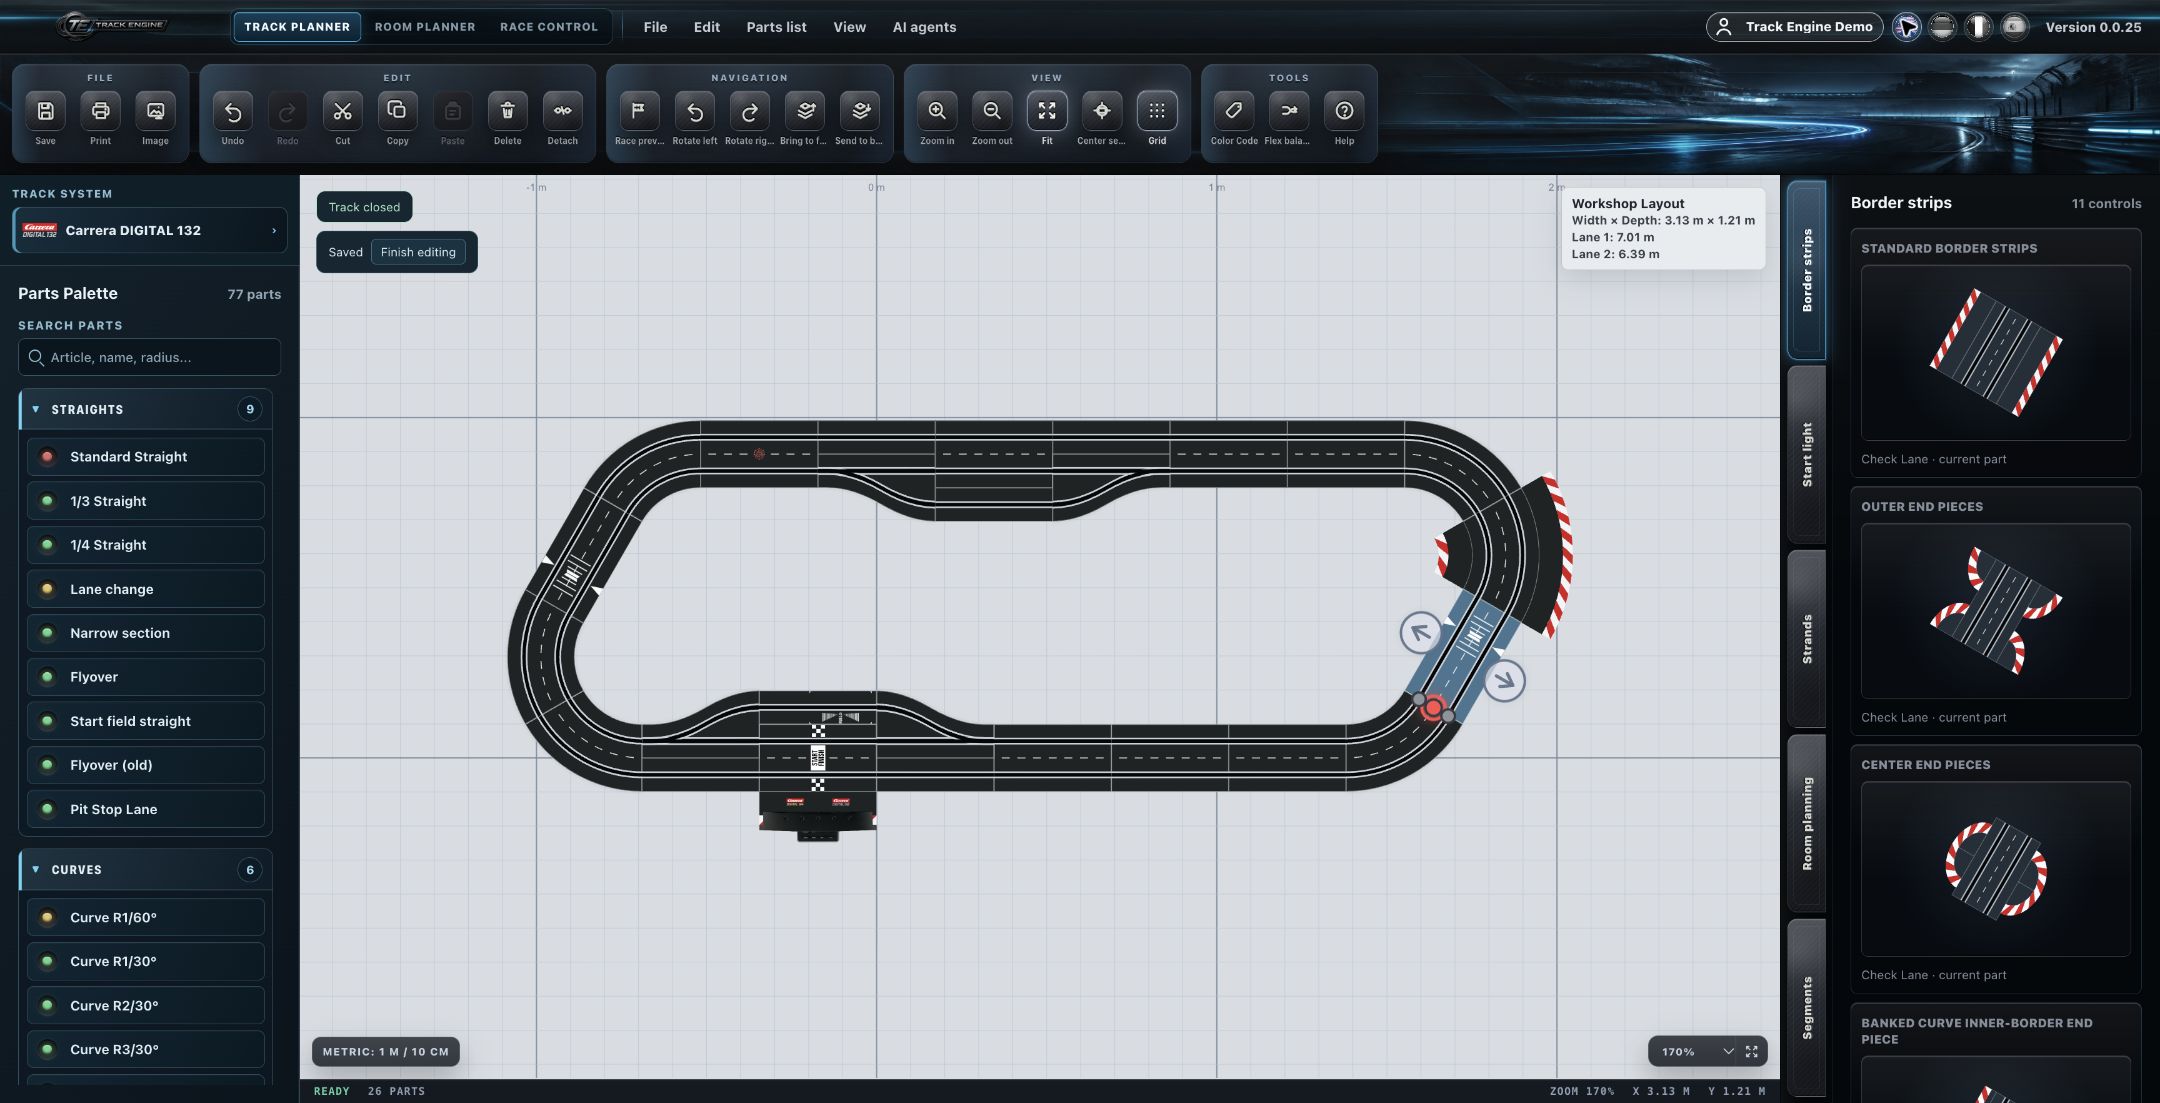
Task: Rotate the part right
Action: 749,112
